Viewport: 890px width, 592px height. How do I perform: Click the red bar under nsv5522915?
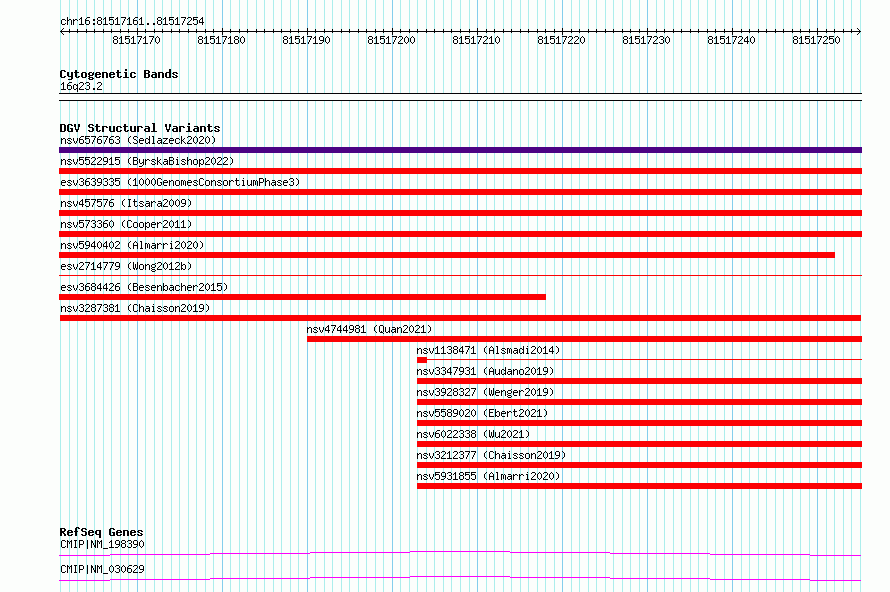click(x=460, y=171)
